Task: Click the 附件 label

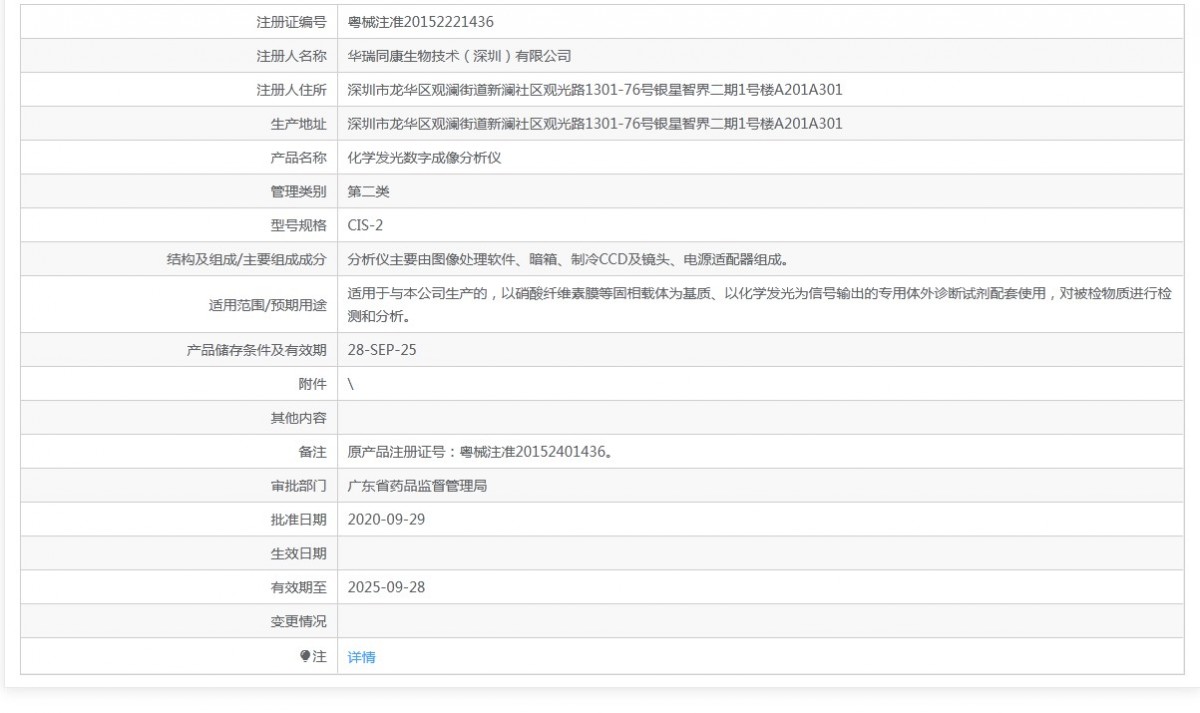Action: [x=312, y=384]
